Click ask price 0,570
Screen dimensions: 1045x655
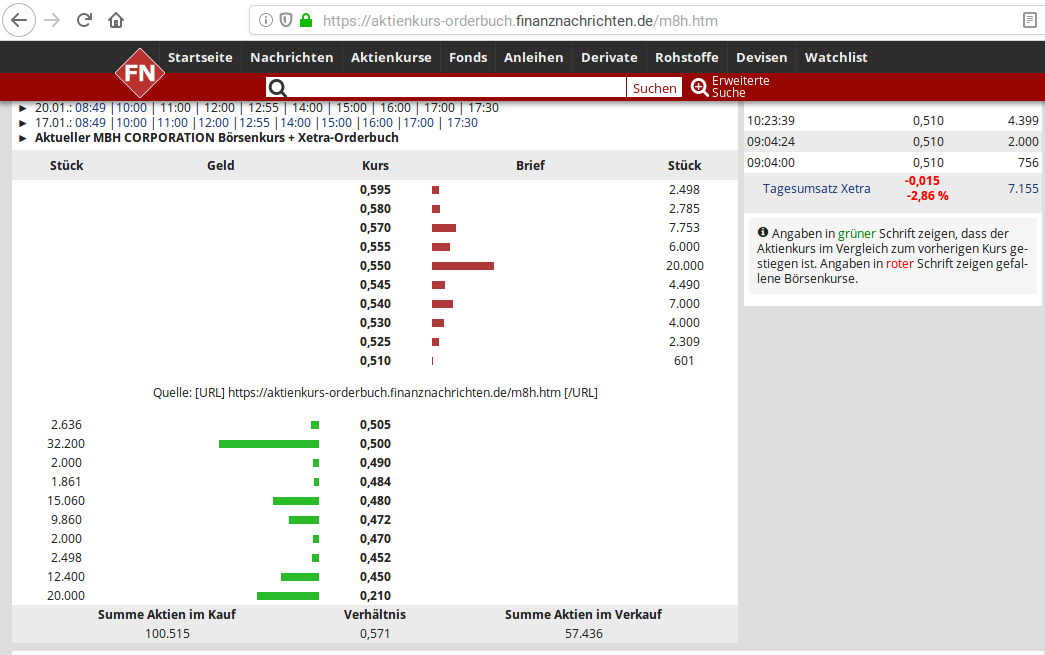click(x=375, y=228)
